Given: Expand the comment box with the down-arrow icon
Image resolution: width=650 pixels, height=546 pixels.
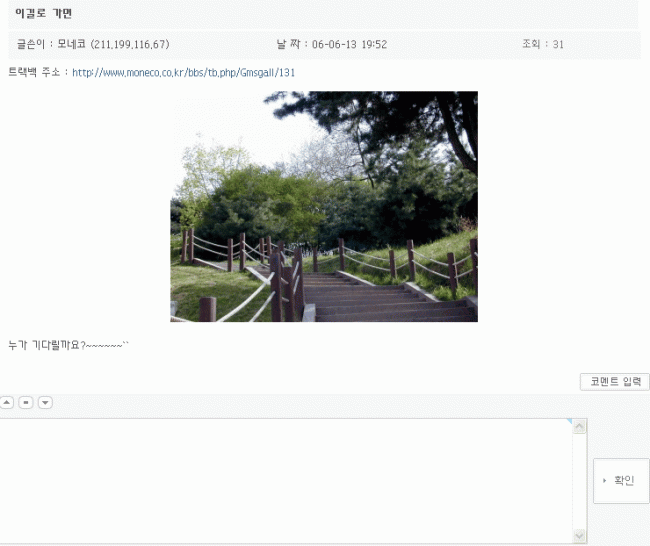Looking at the screenshot, I should [45, 402].
